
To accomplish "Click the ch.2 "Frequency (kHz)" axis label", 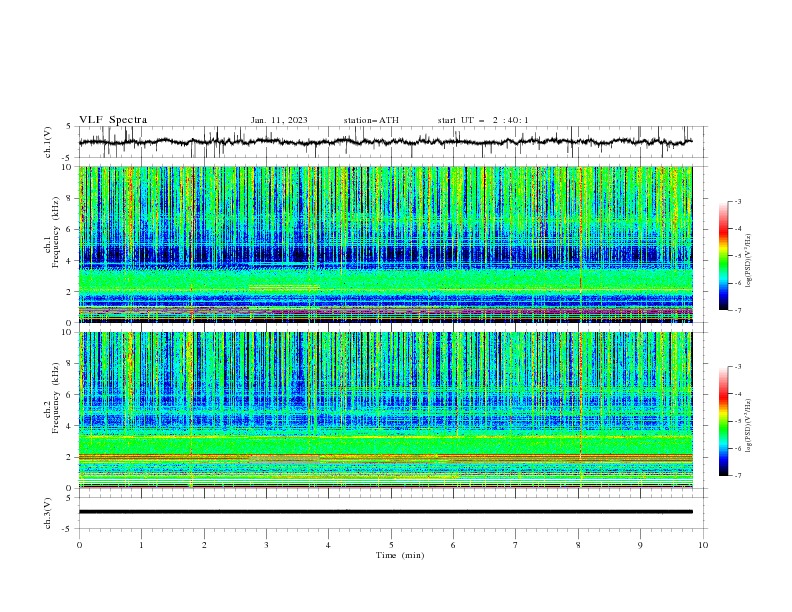I will point(56,398).
